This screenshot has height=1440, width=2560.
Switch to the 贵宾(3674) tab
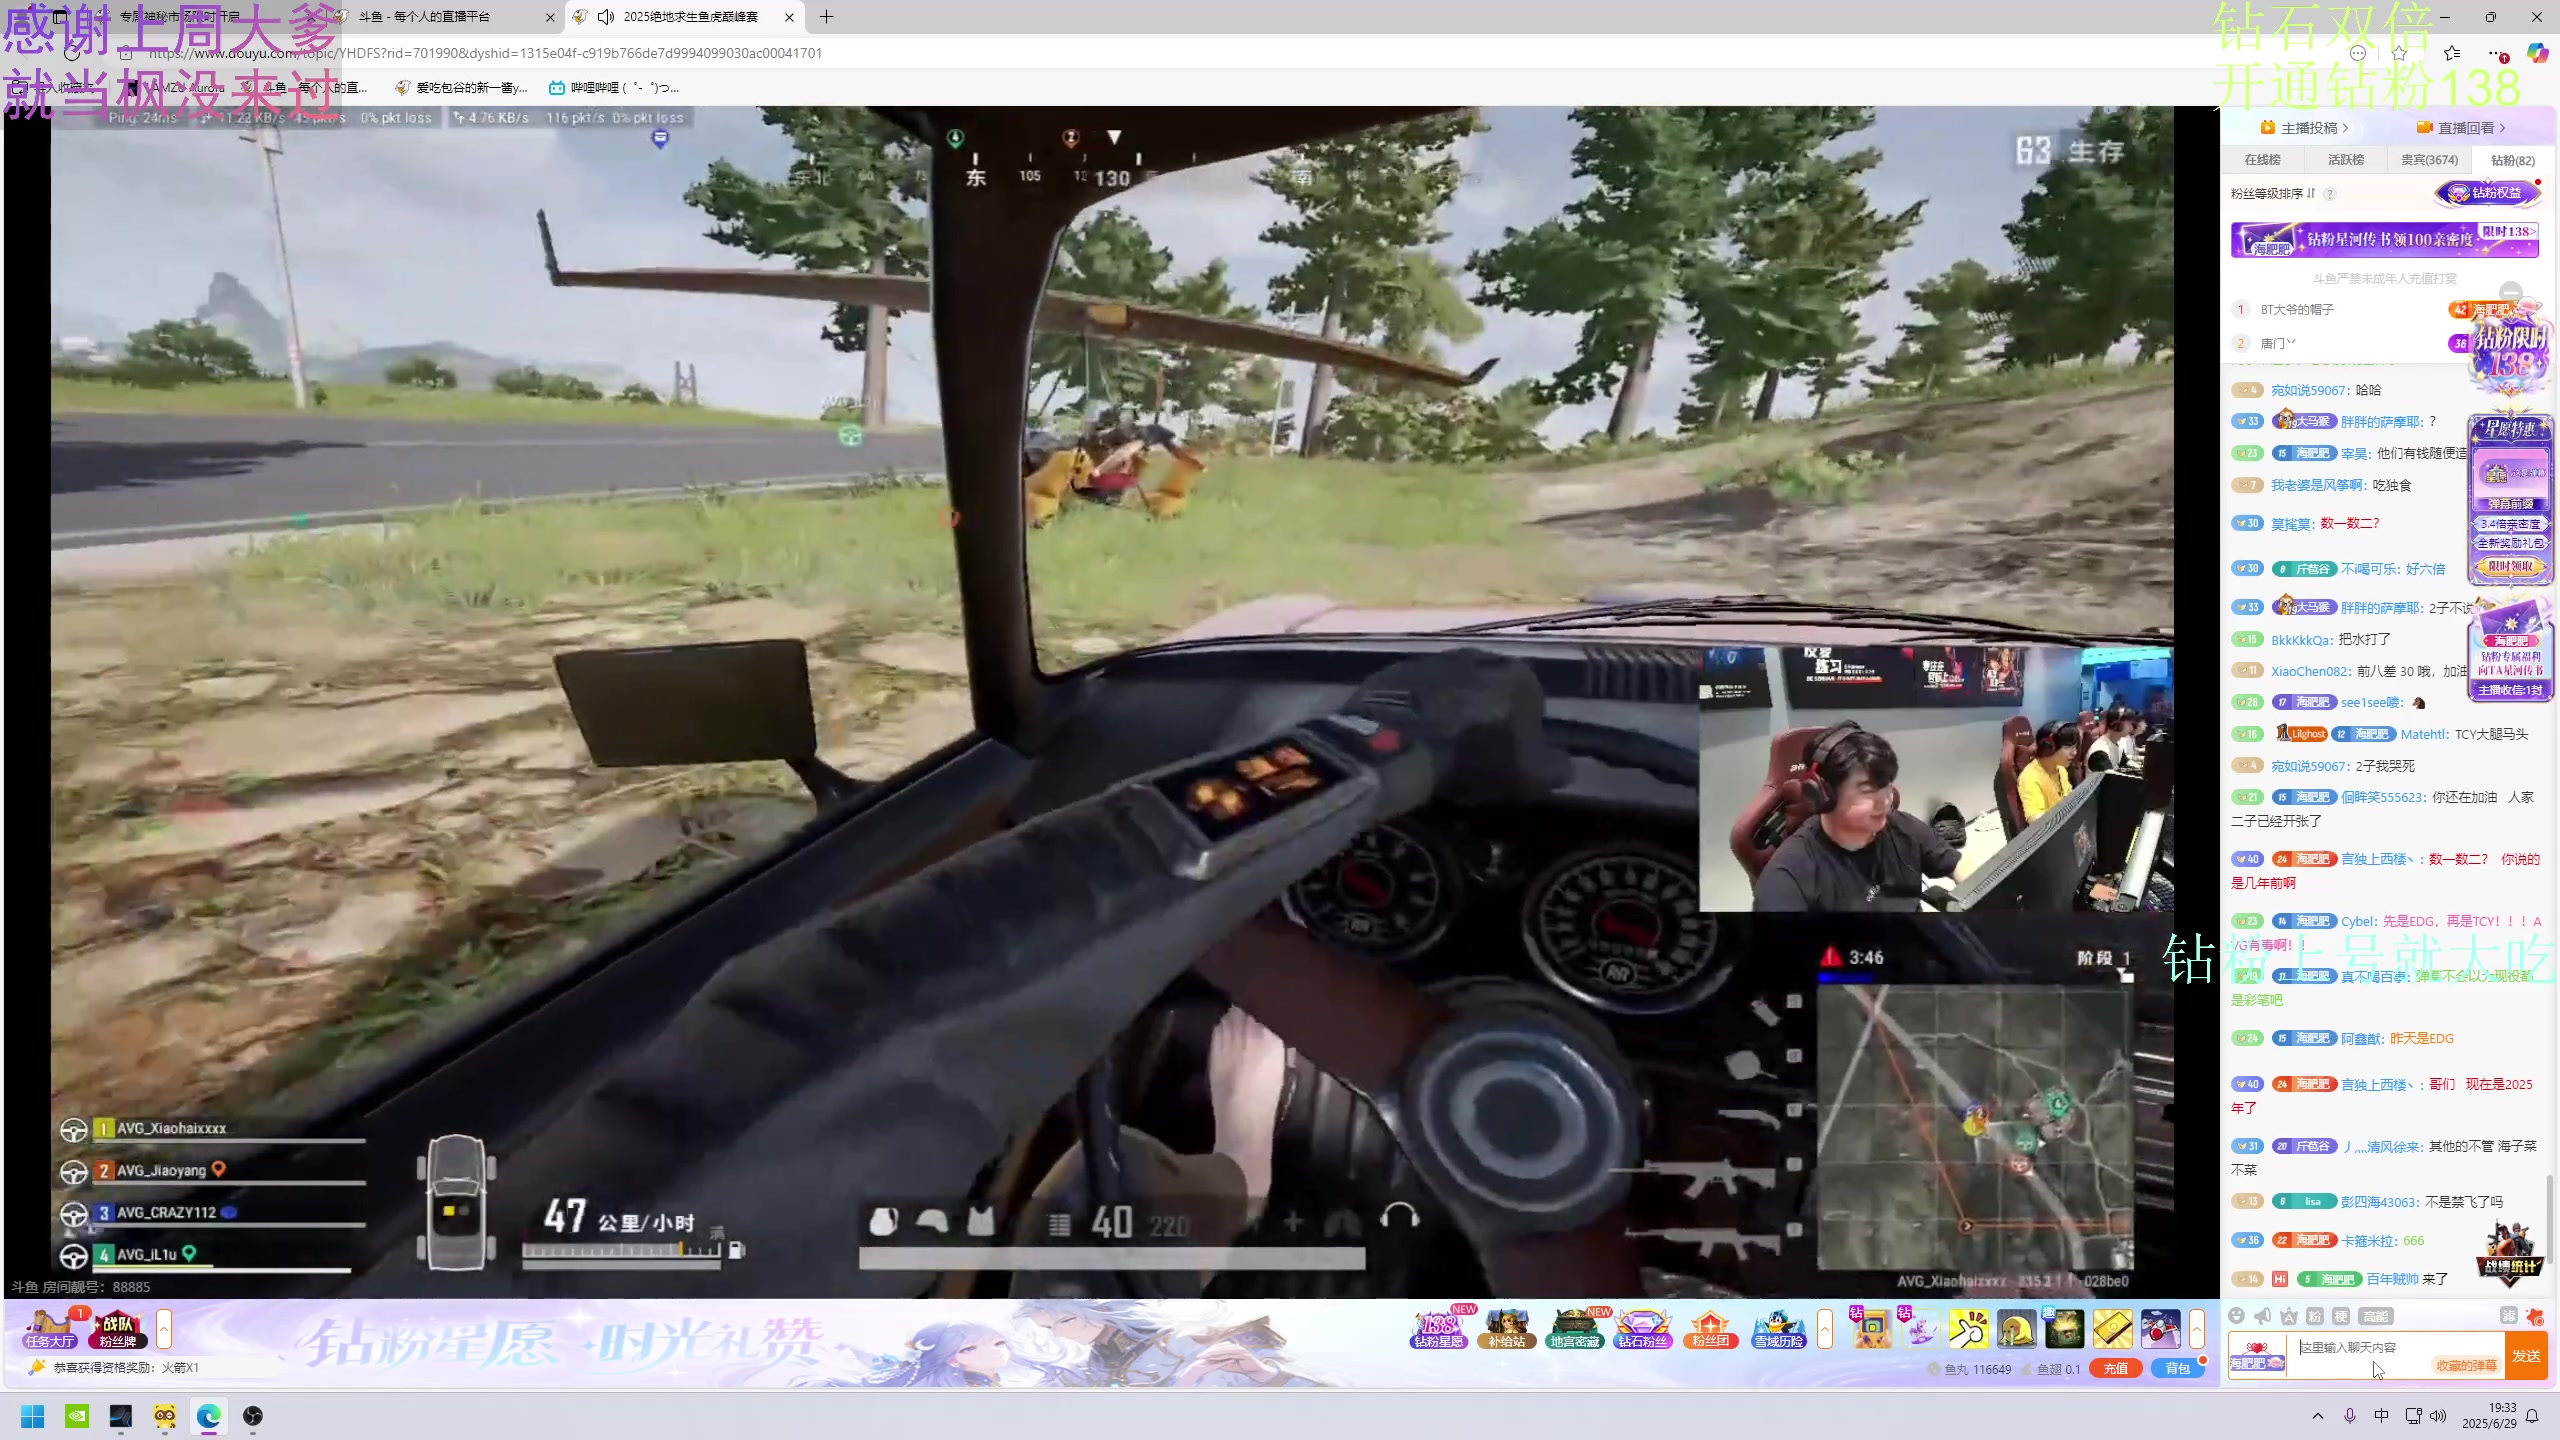coord(2430,160)
